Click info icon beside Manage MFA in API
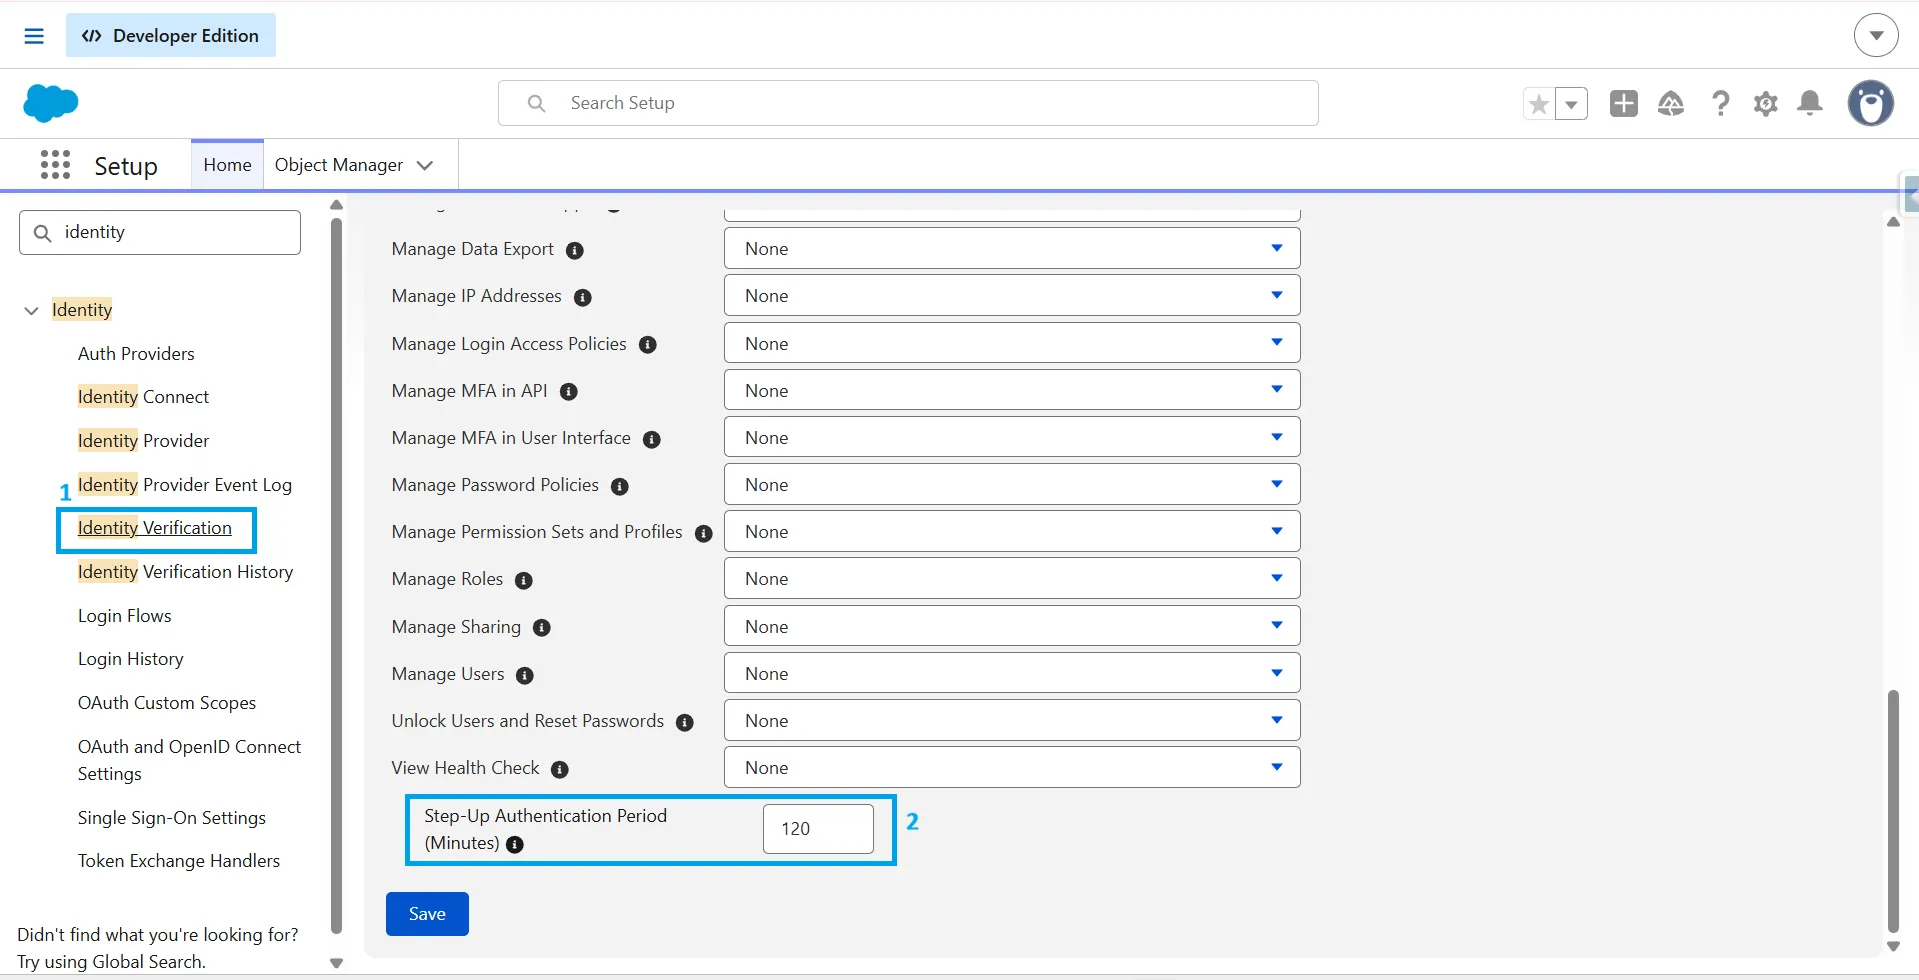Screen dimensions: 1919x980 (569, 393)
